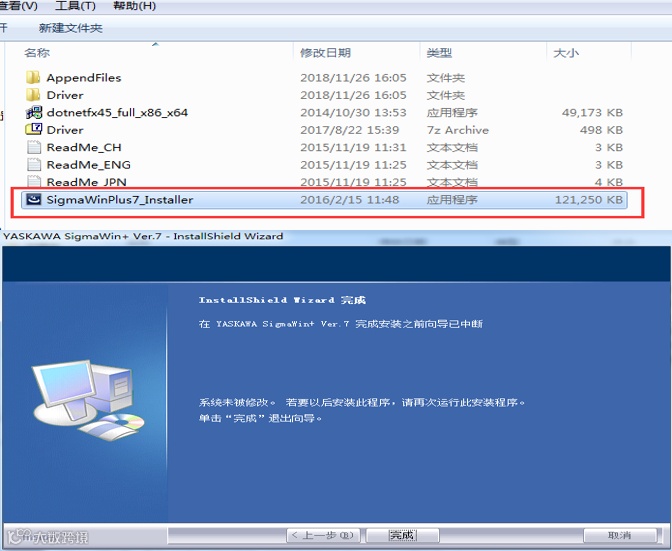Click the size value 49,173 KB
The width and height of the screenshot is (672, 551).
(592, 113)
